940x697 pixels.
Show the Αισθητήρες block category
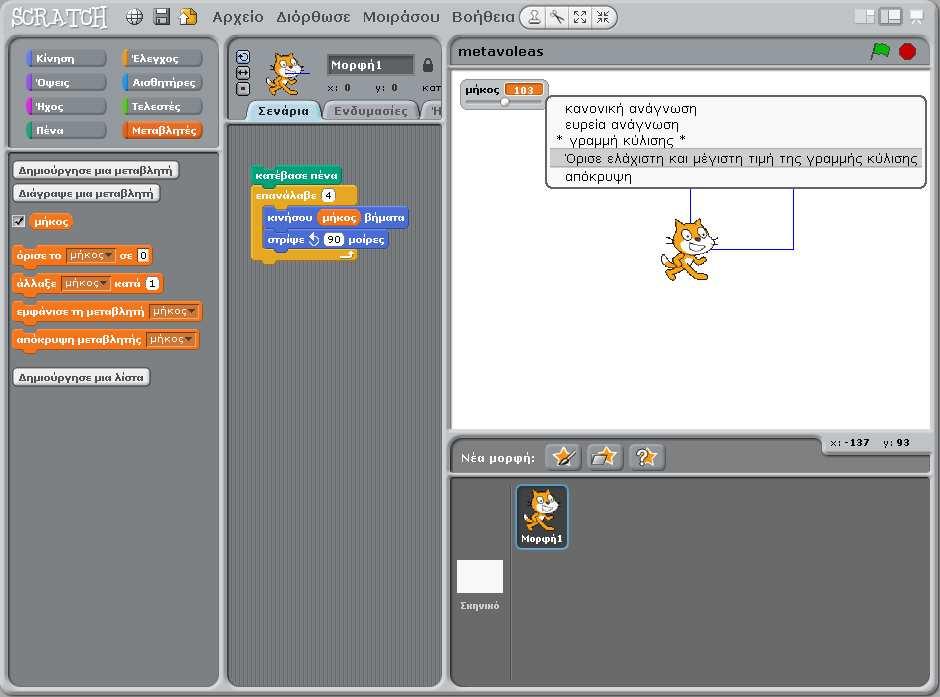(162, 83)
